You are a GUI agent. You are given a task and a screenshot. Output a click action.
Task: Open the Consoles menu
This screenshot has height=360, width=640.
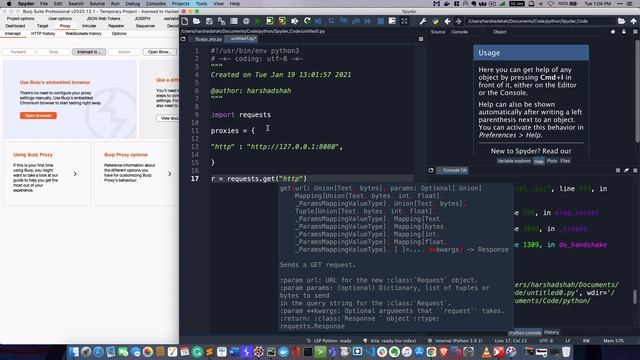coord(156,4)
